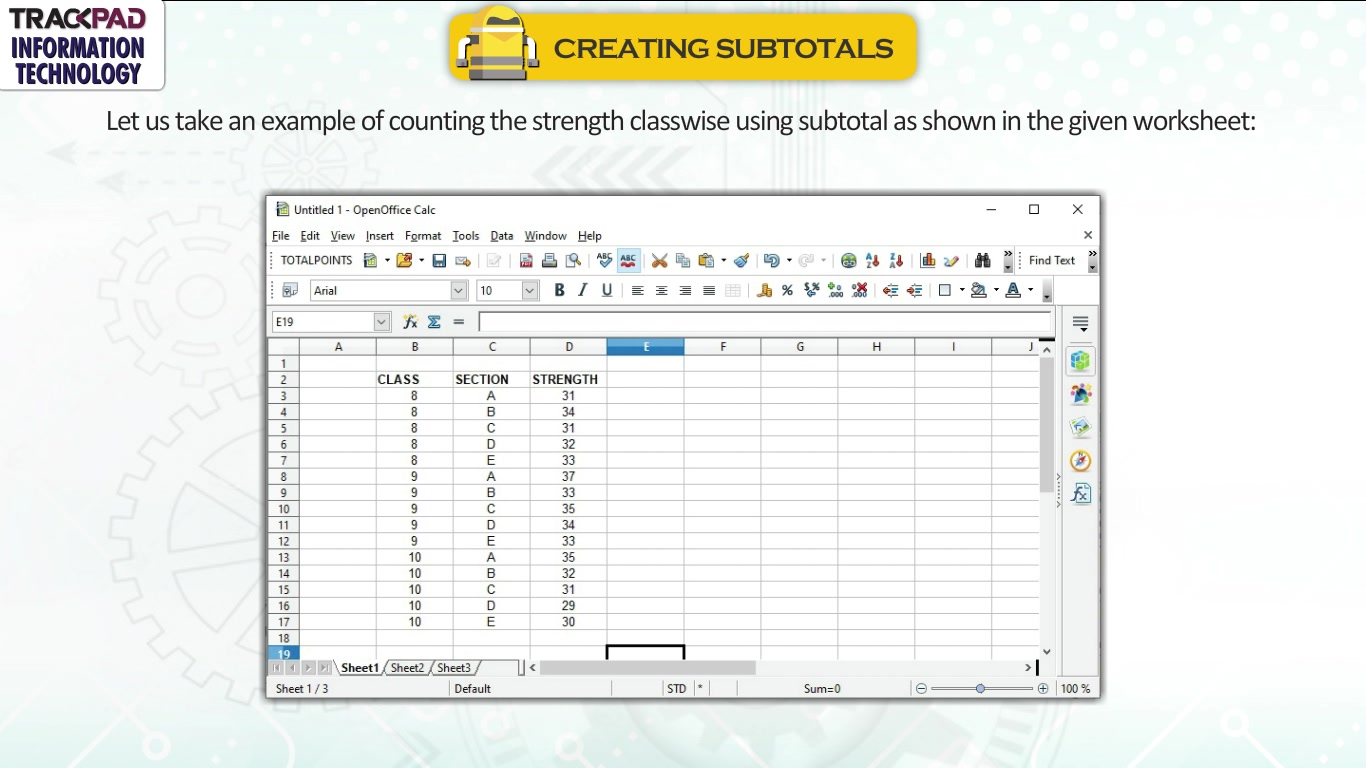Viewport: 1366px width, 768px height.
Task: Open Background Color dropdown arrow
Action: (996, 290)
